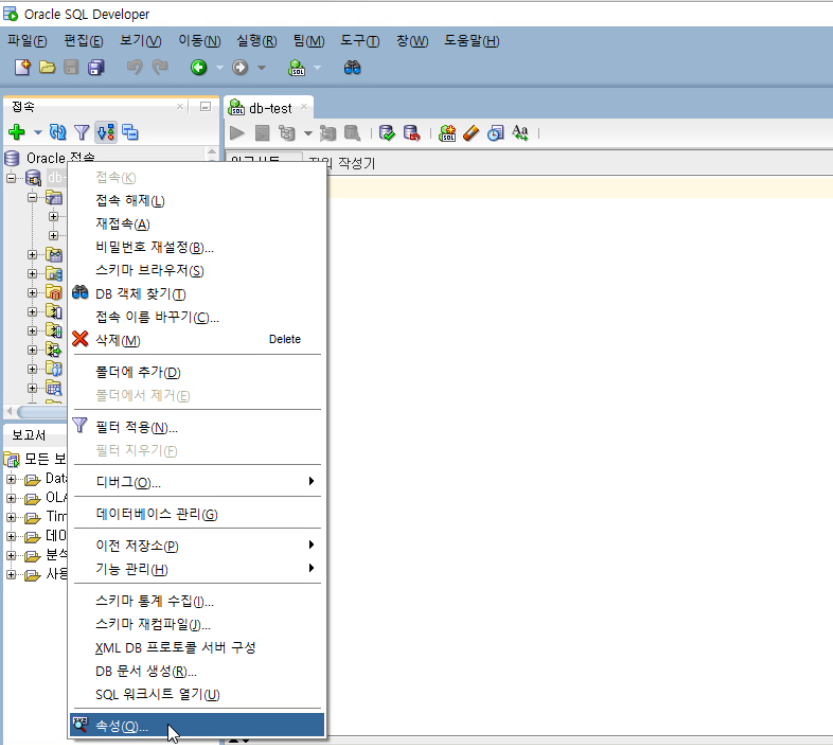833x745 pixels.
Task: Open the Run Script dropdown arrow in worksheet toolbar
Action: pos(308,133)
